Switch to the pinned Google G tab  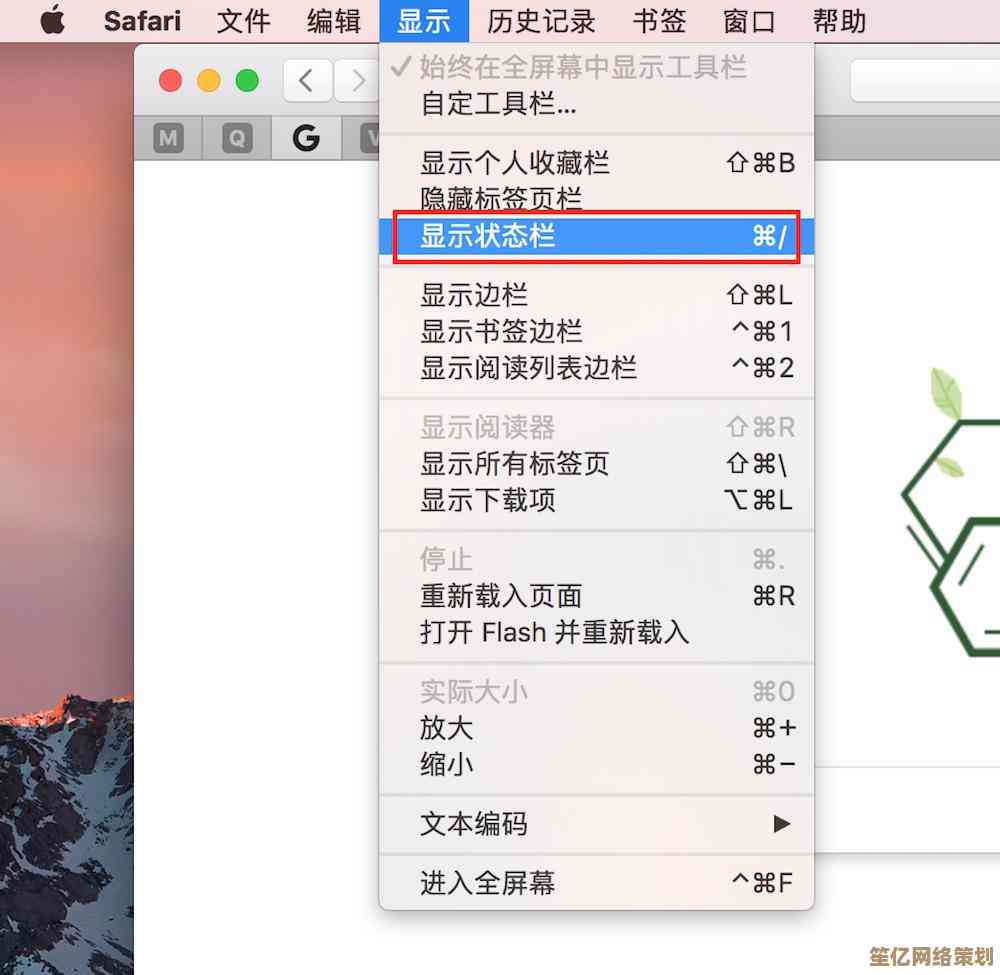coord(306,138)
